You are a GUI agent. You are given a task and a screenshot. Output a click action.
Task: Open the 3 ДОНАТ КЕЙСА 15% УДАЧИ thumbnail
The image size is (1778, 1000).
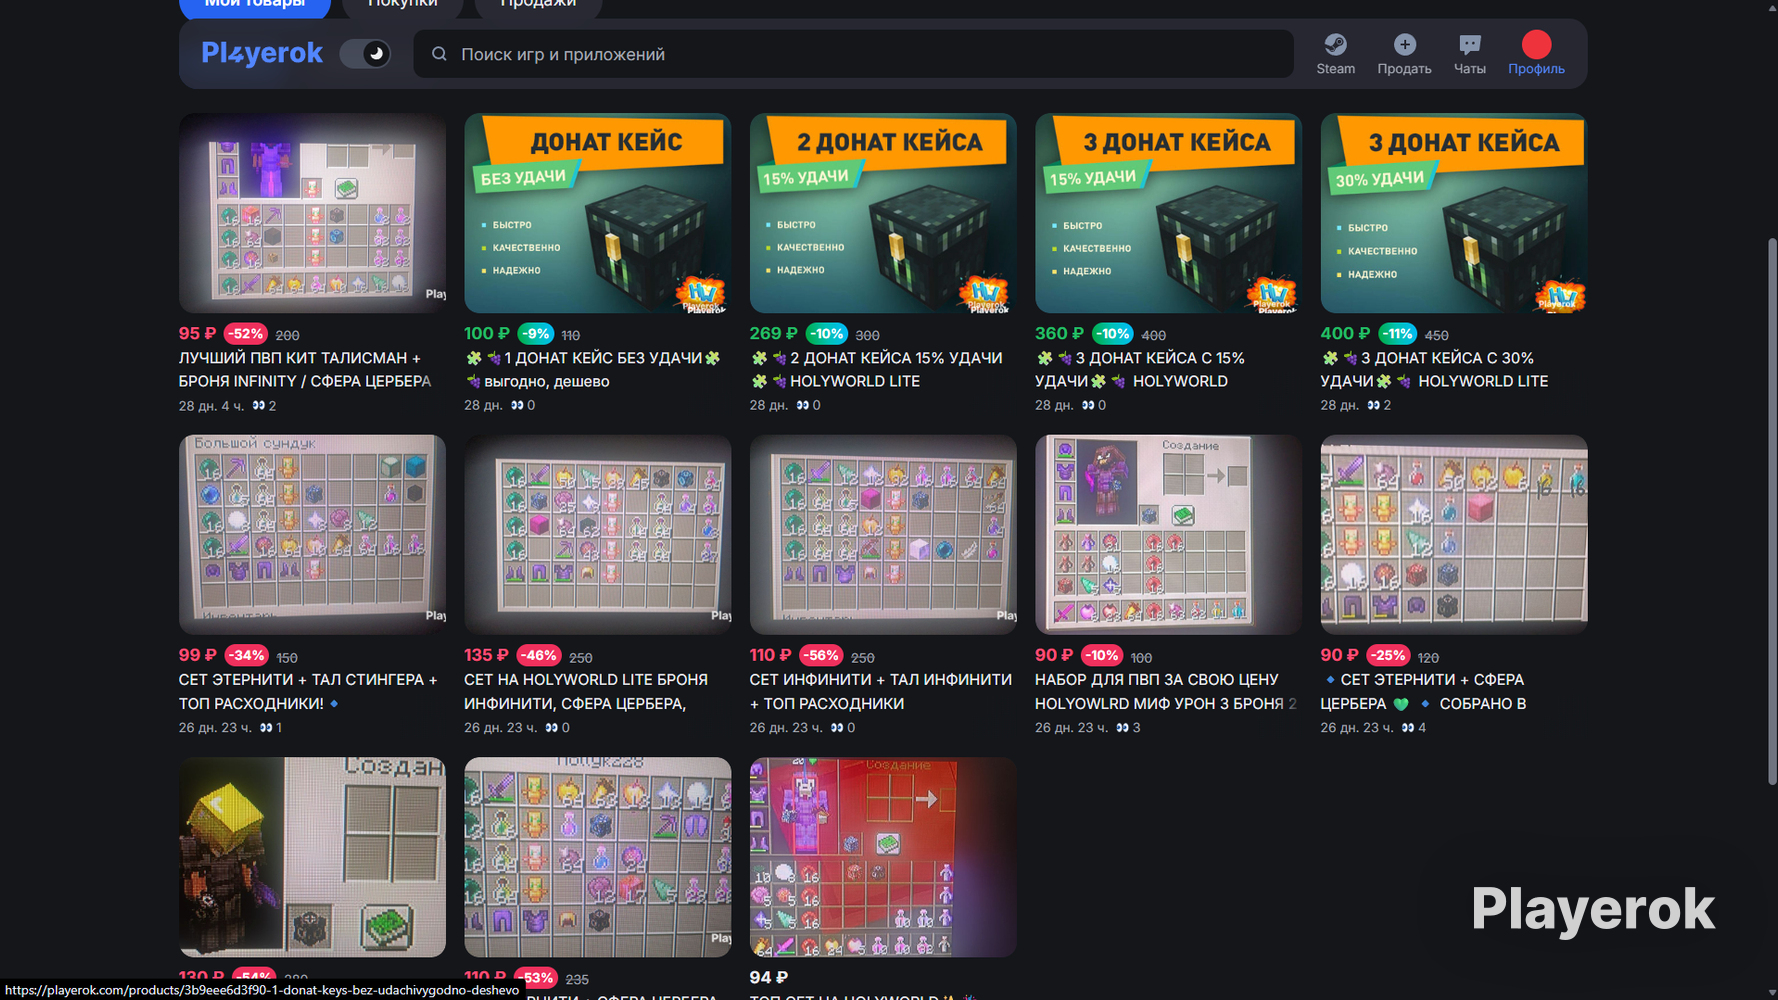1168,213
